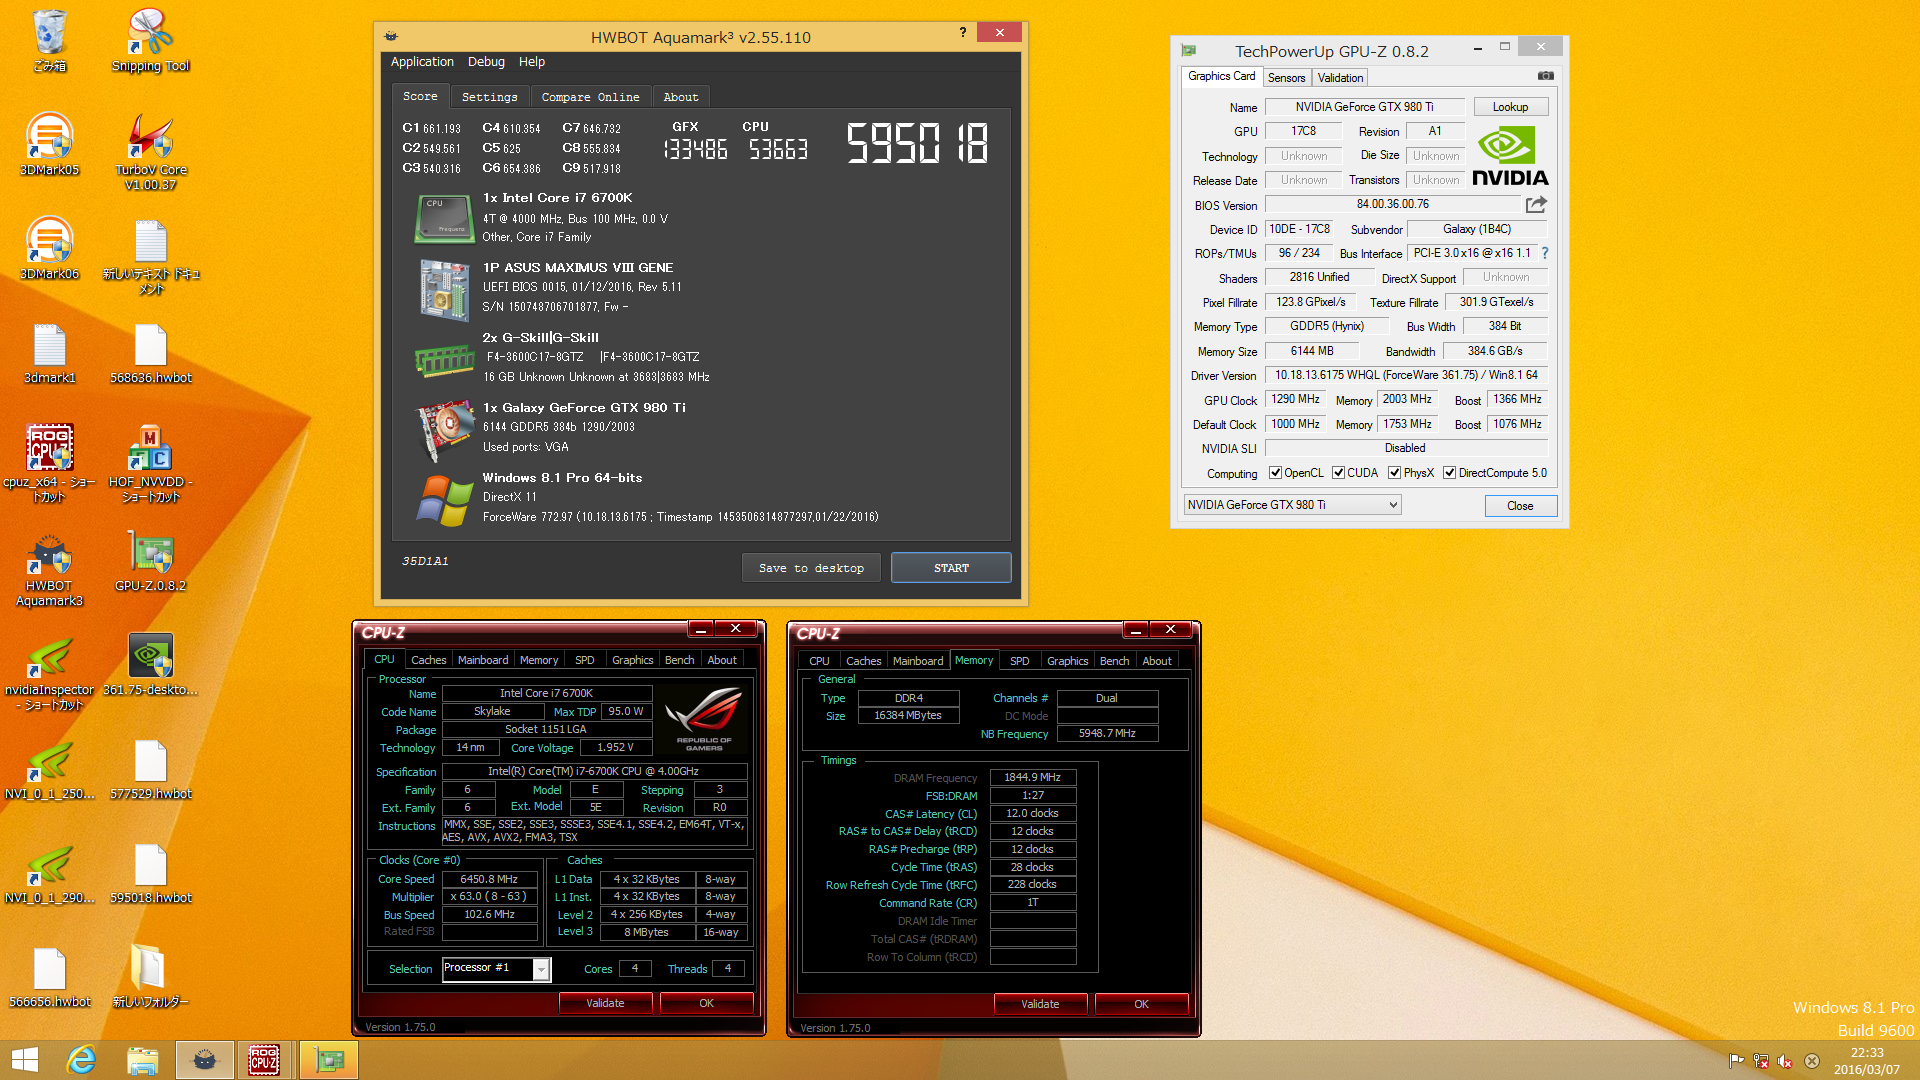The height and width of the screenshot is (1080, 1920).
Task: Click Validate in left CPU-Z window
Action: (605, 1003)
